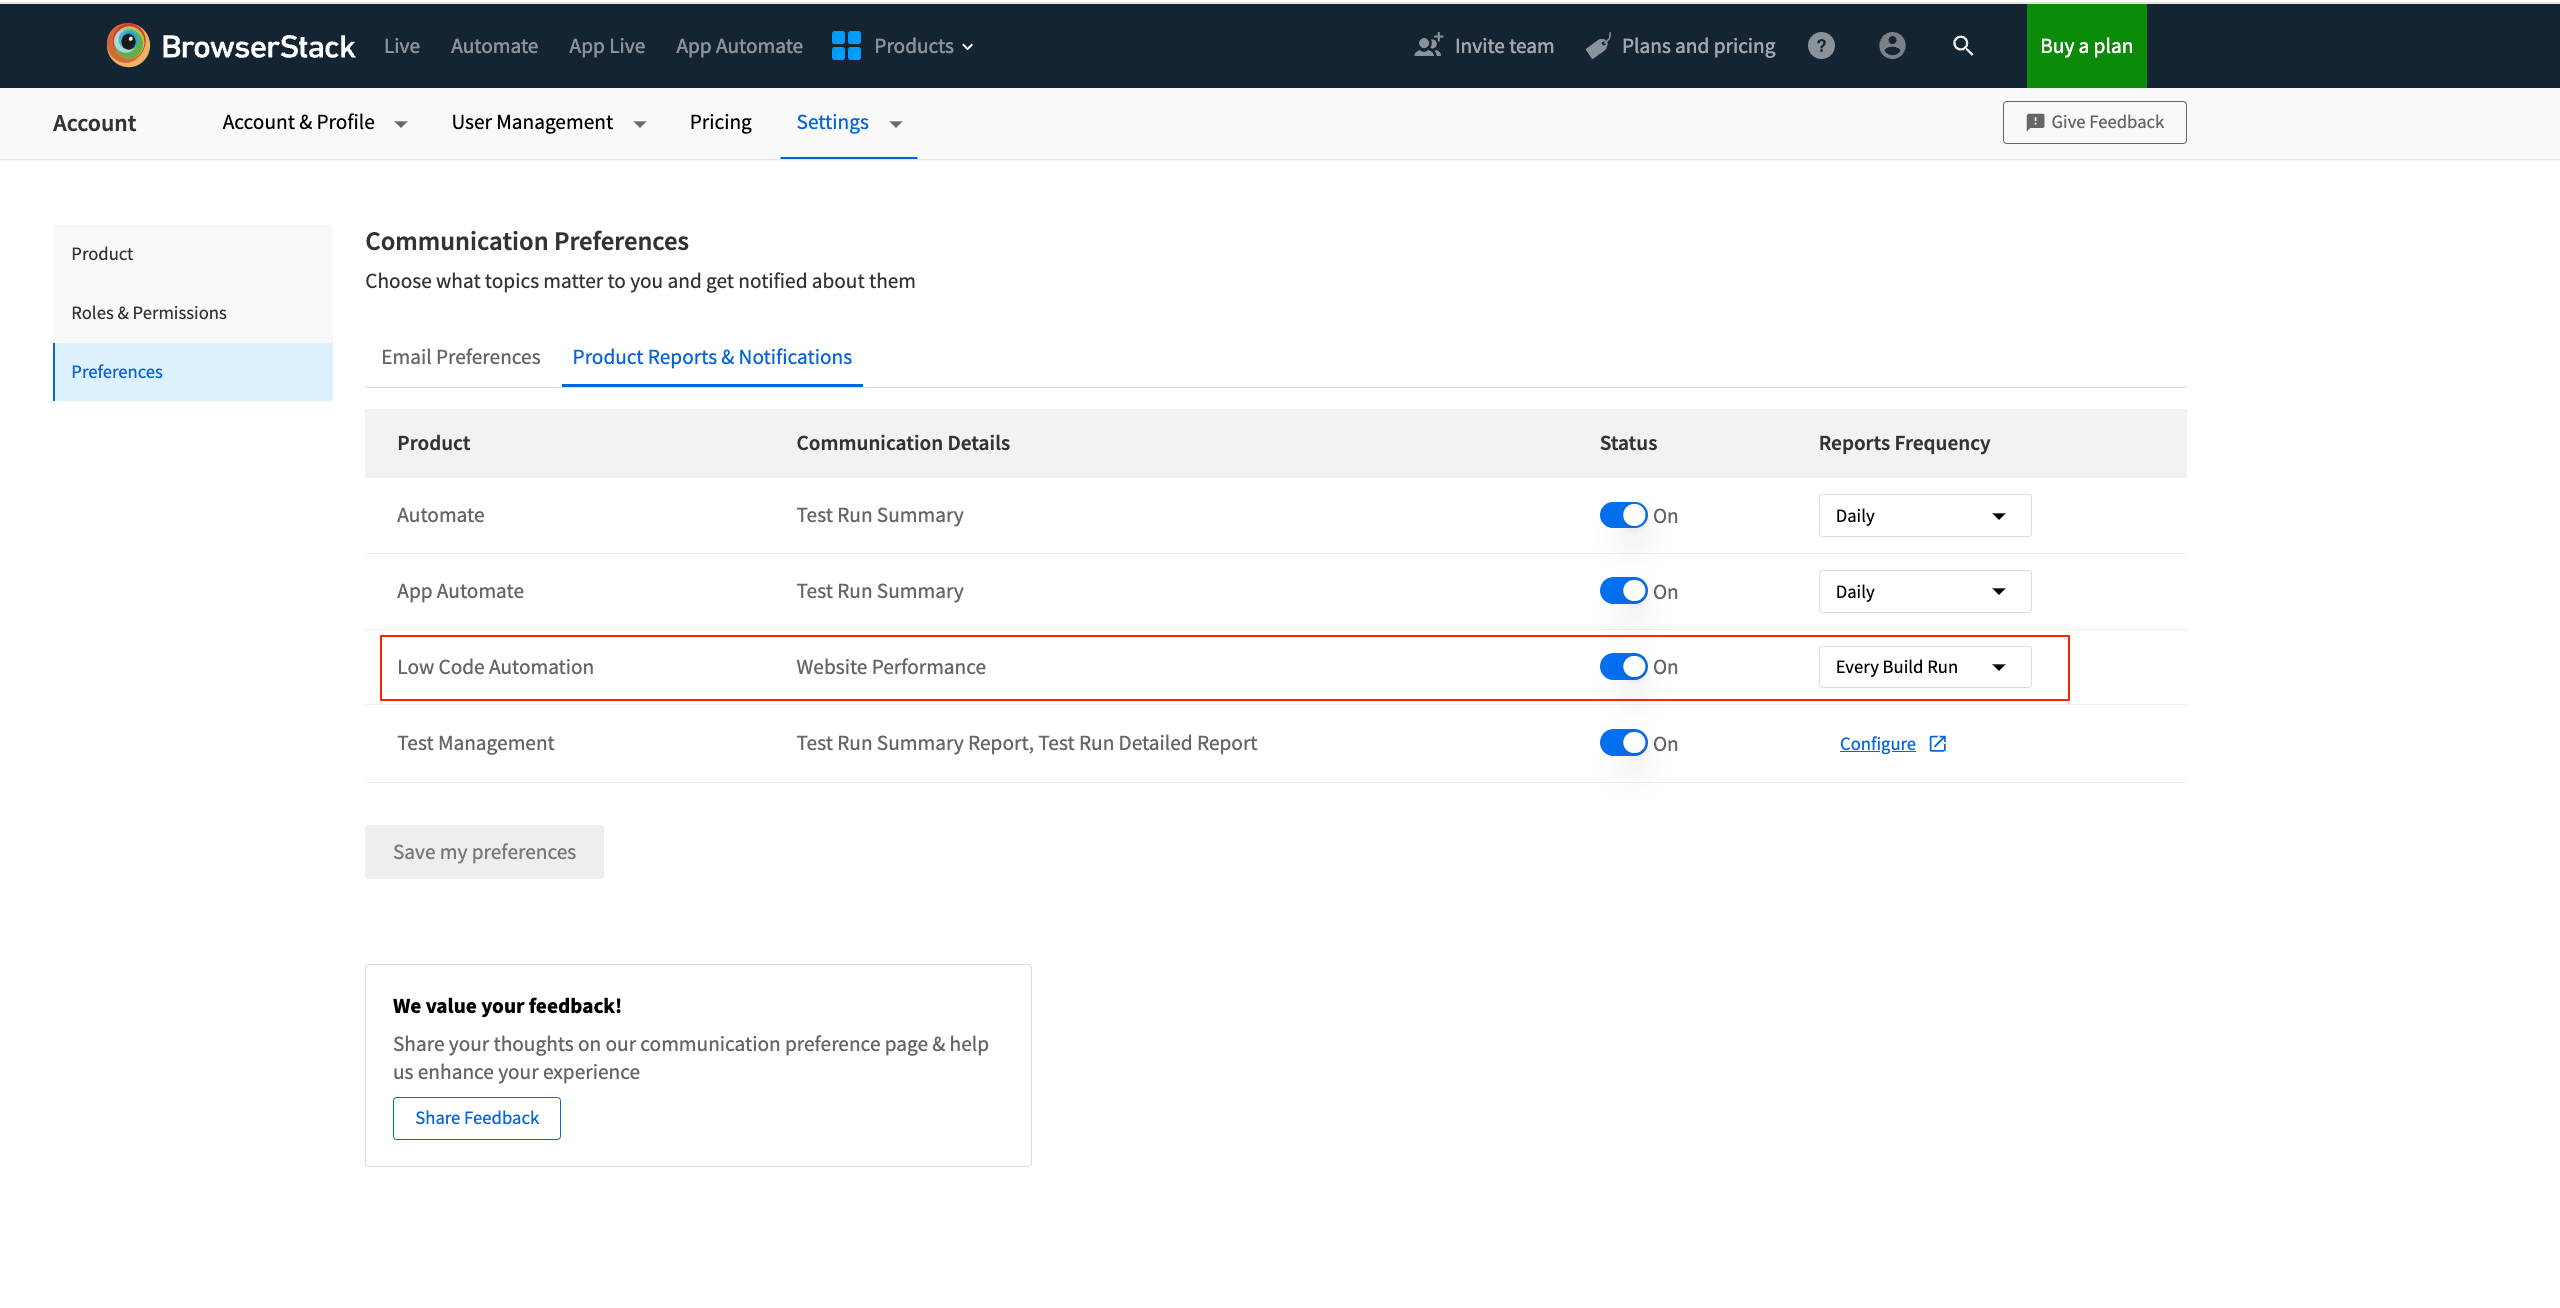The height and width of the screenshot is (1308, 2560).
Task: Click the We value your feedback! heading
Action: click(507, 1006)
